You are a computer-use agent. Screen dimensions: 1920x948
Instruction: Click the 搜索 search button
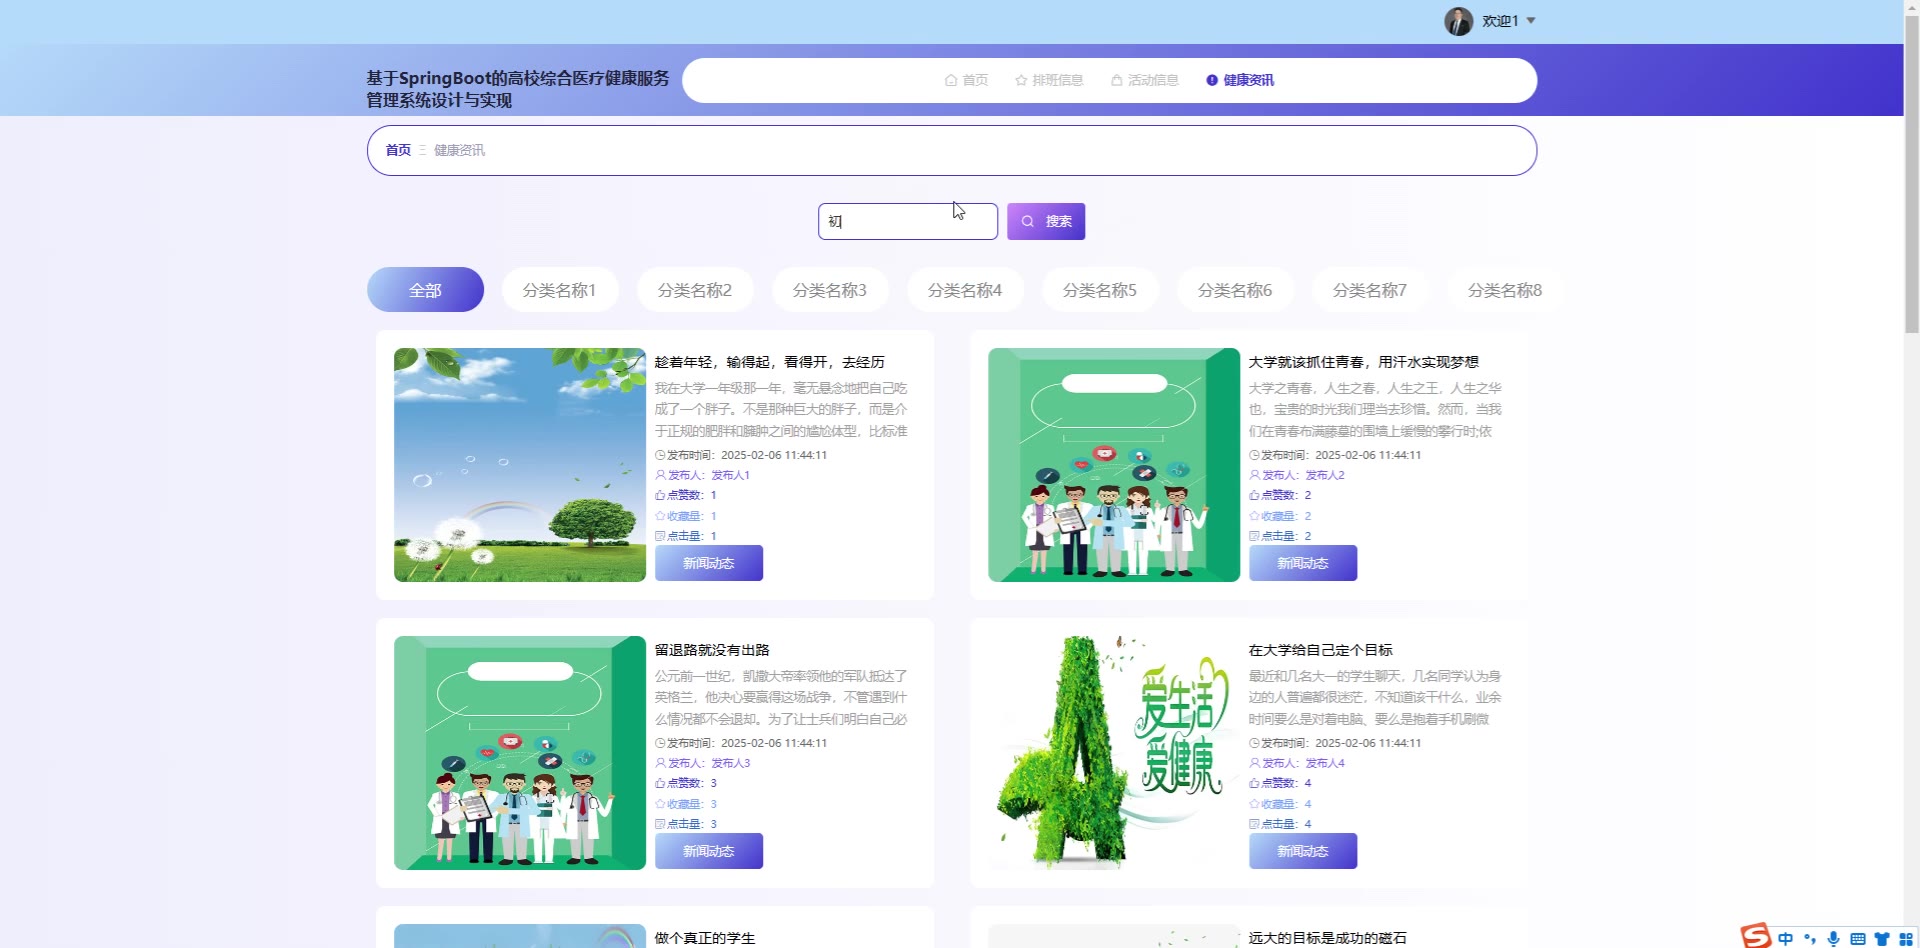[1046, 221]
